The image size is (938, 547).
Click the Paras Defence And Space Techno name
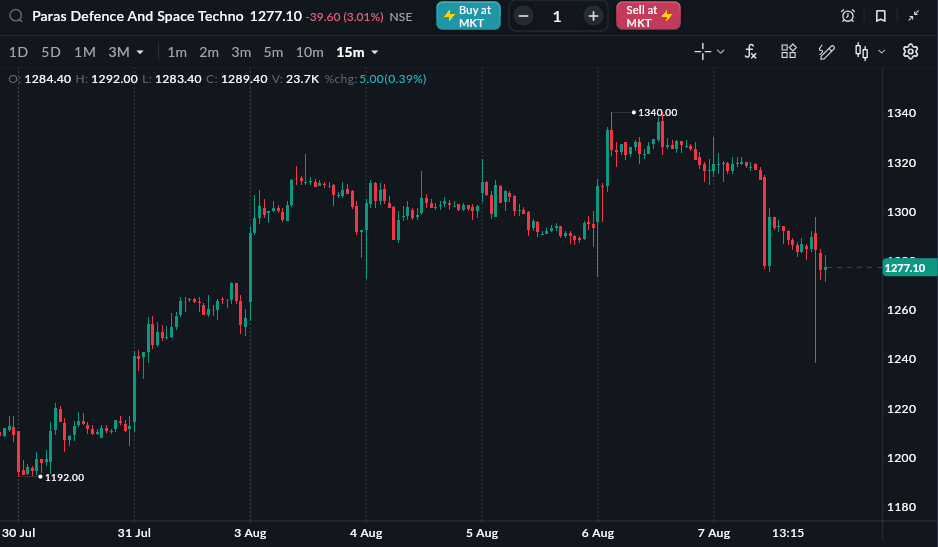[138, 16]
